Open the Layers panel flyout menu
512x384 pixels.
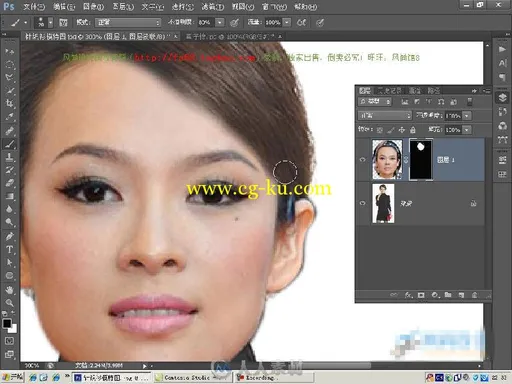coord(486,91)
